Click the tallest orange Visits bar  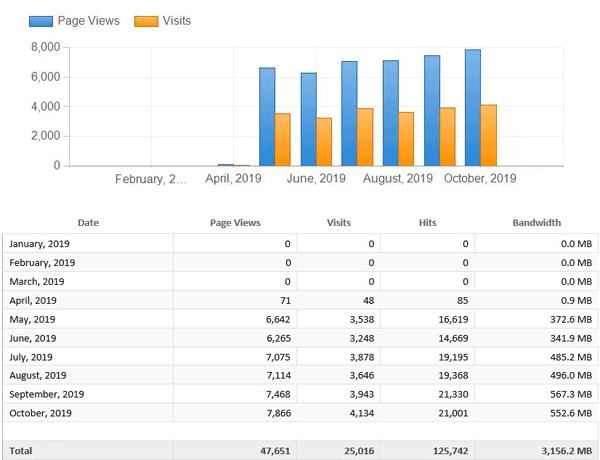[x=488, y=135]
